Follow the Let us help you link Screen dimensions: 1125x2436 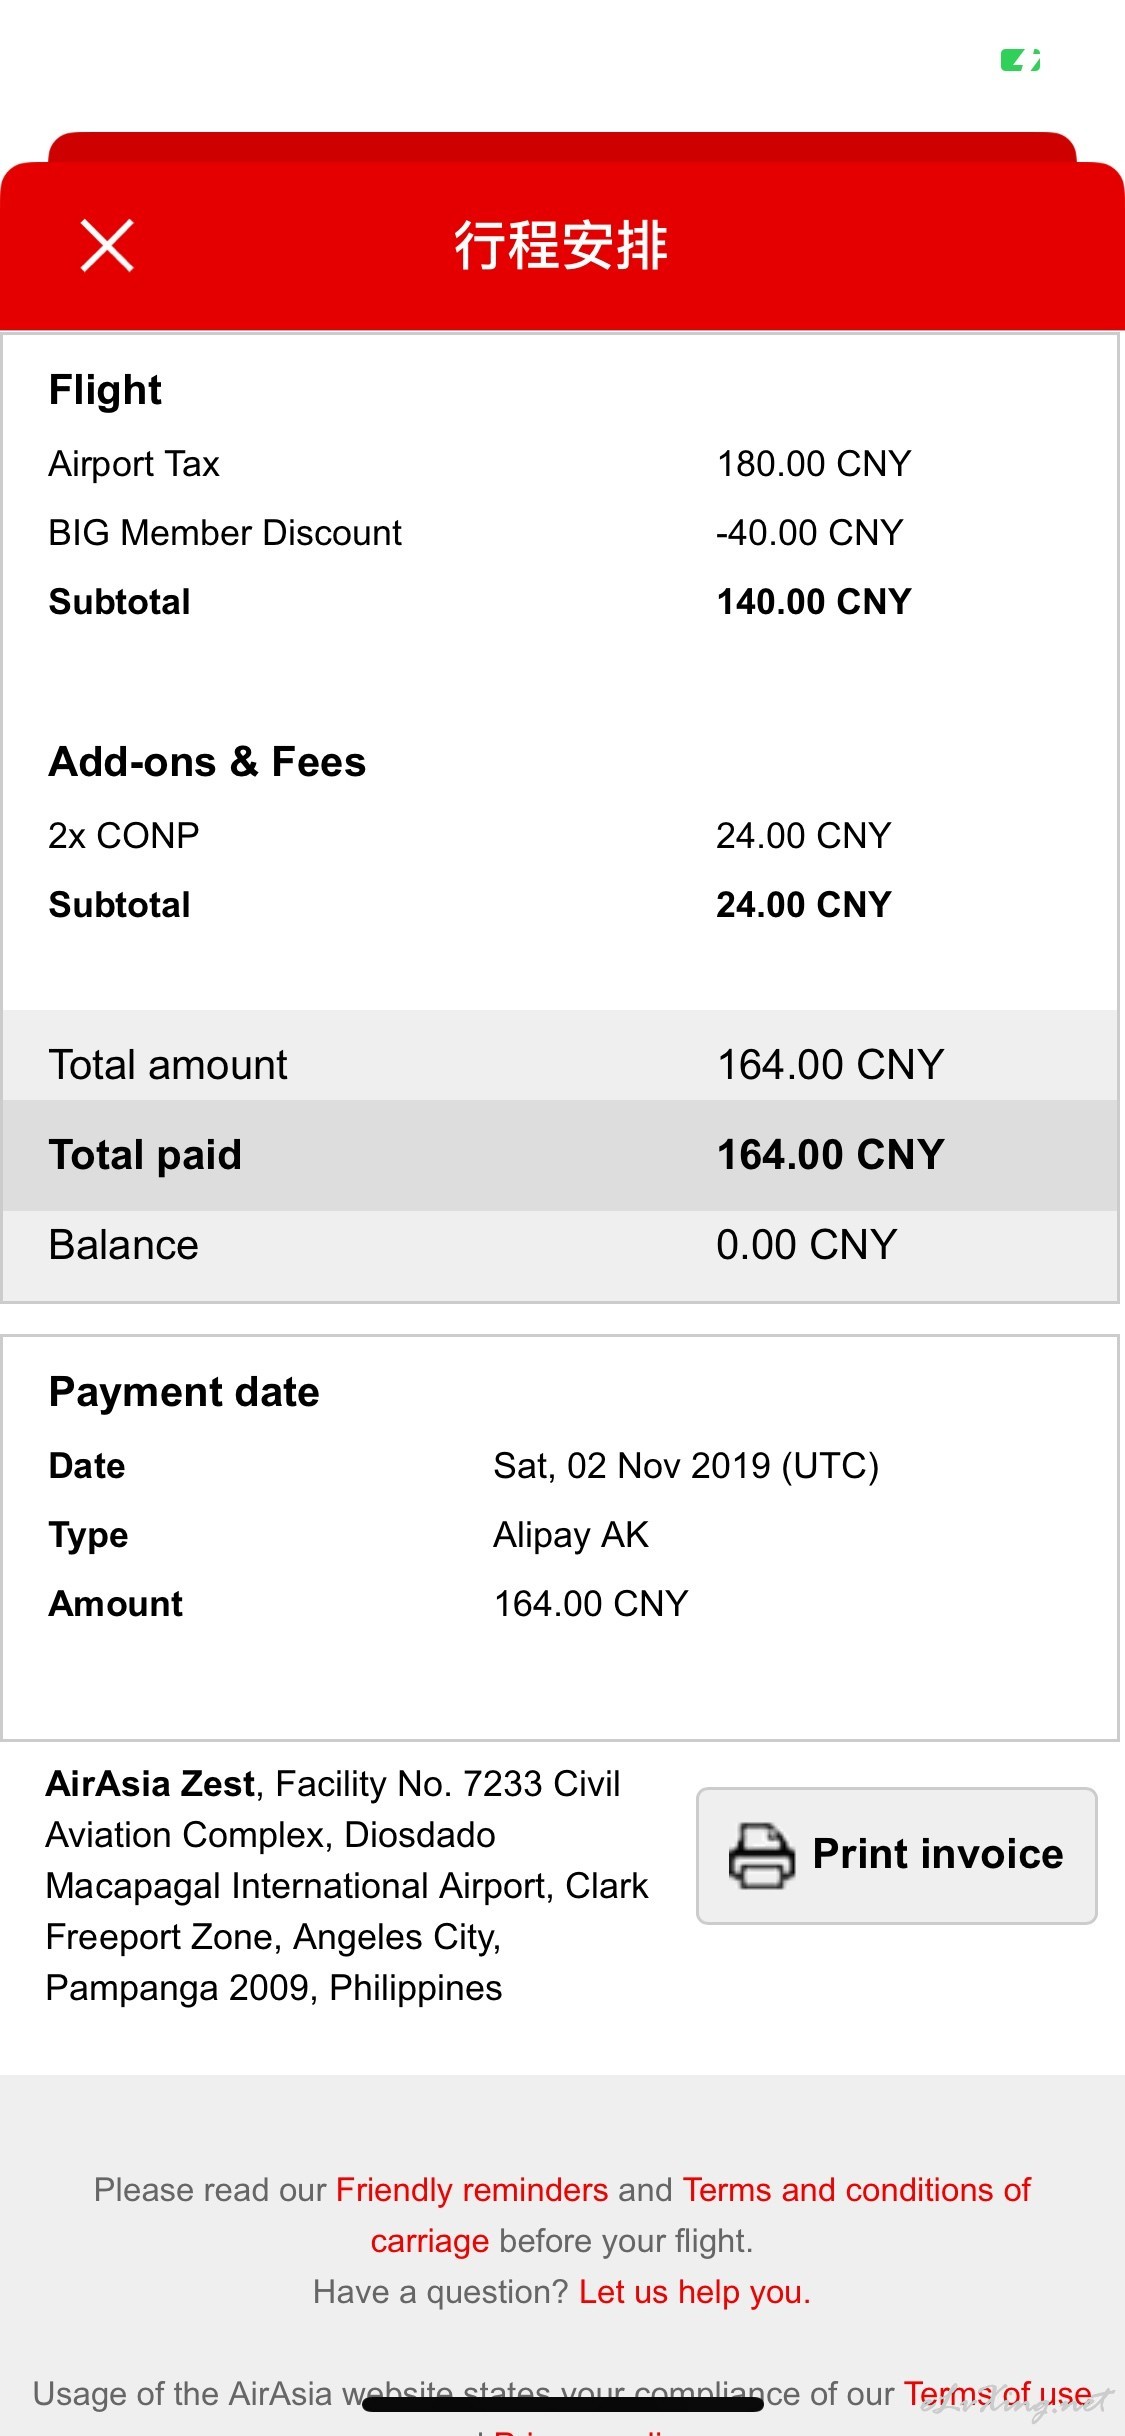[695, 2292]
